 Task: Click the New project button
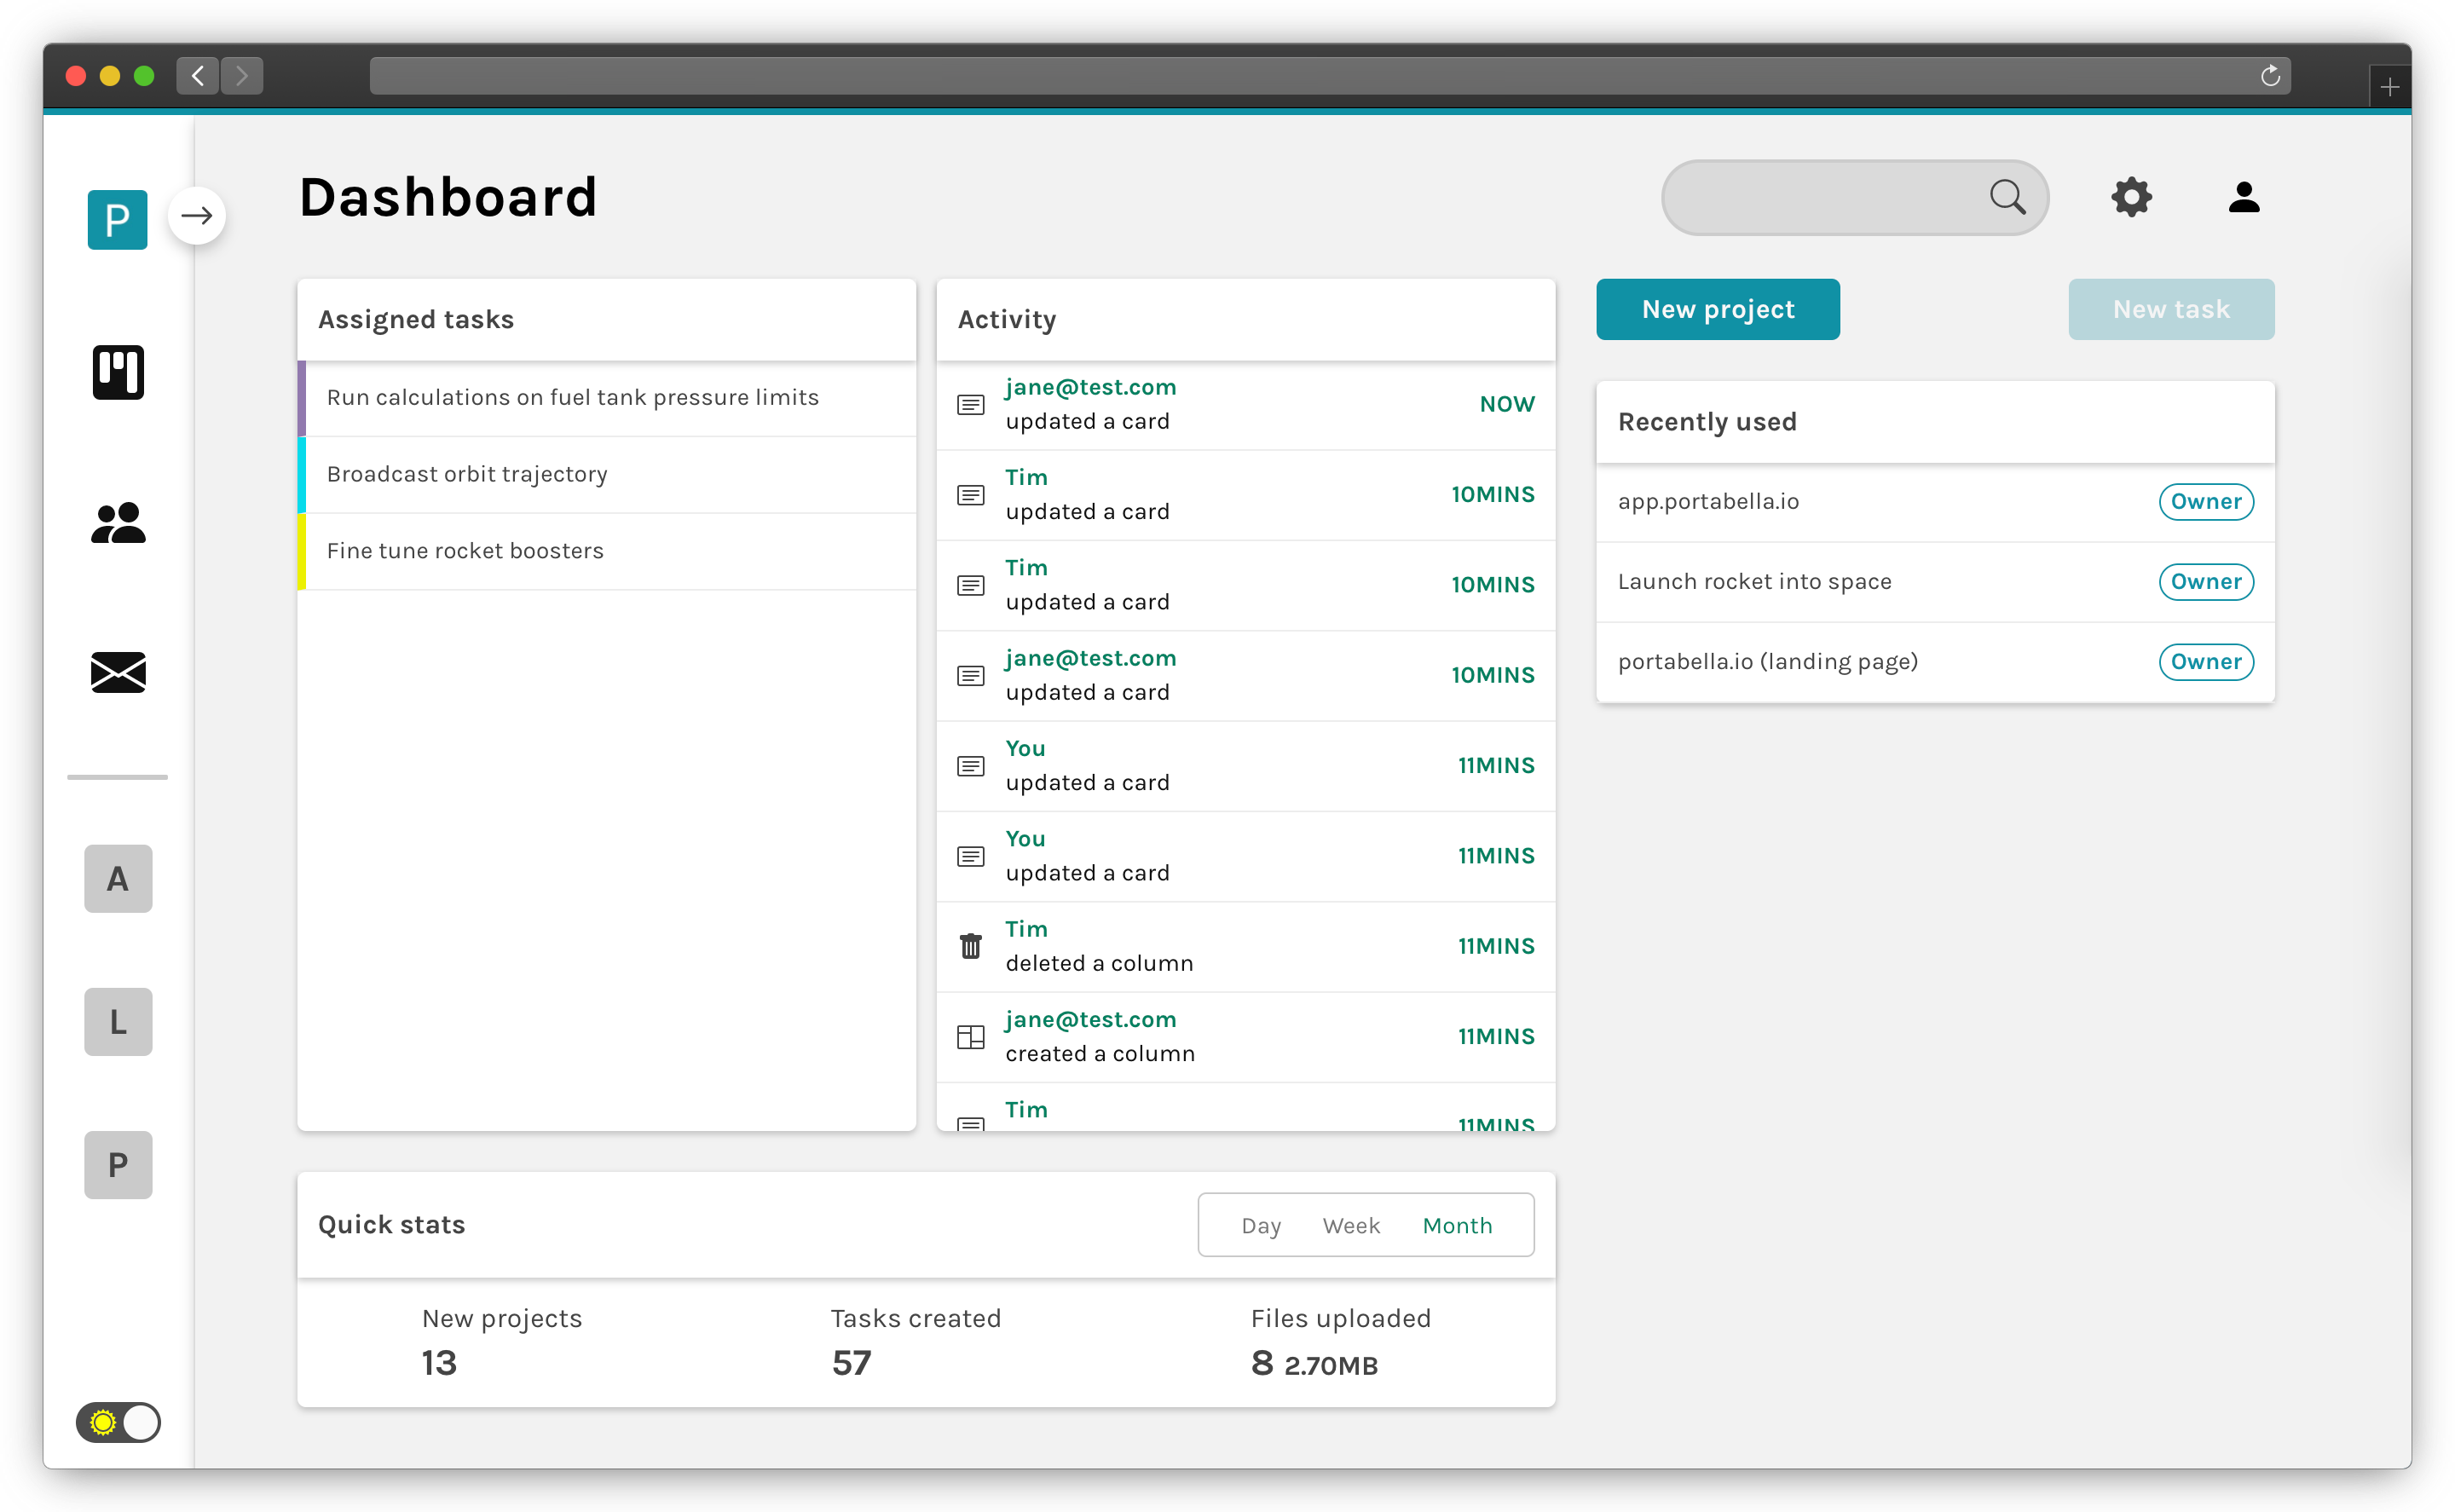click(1717, 309)
